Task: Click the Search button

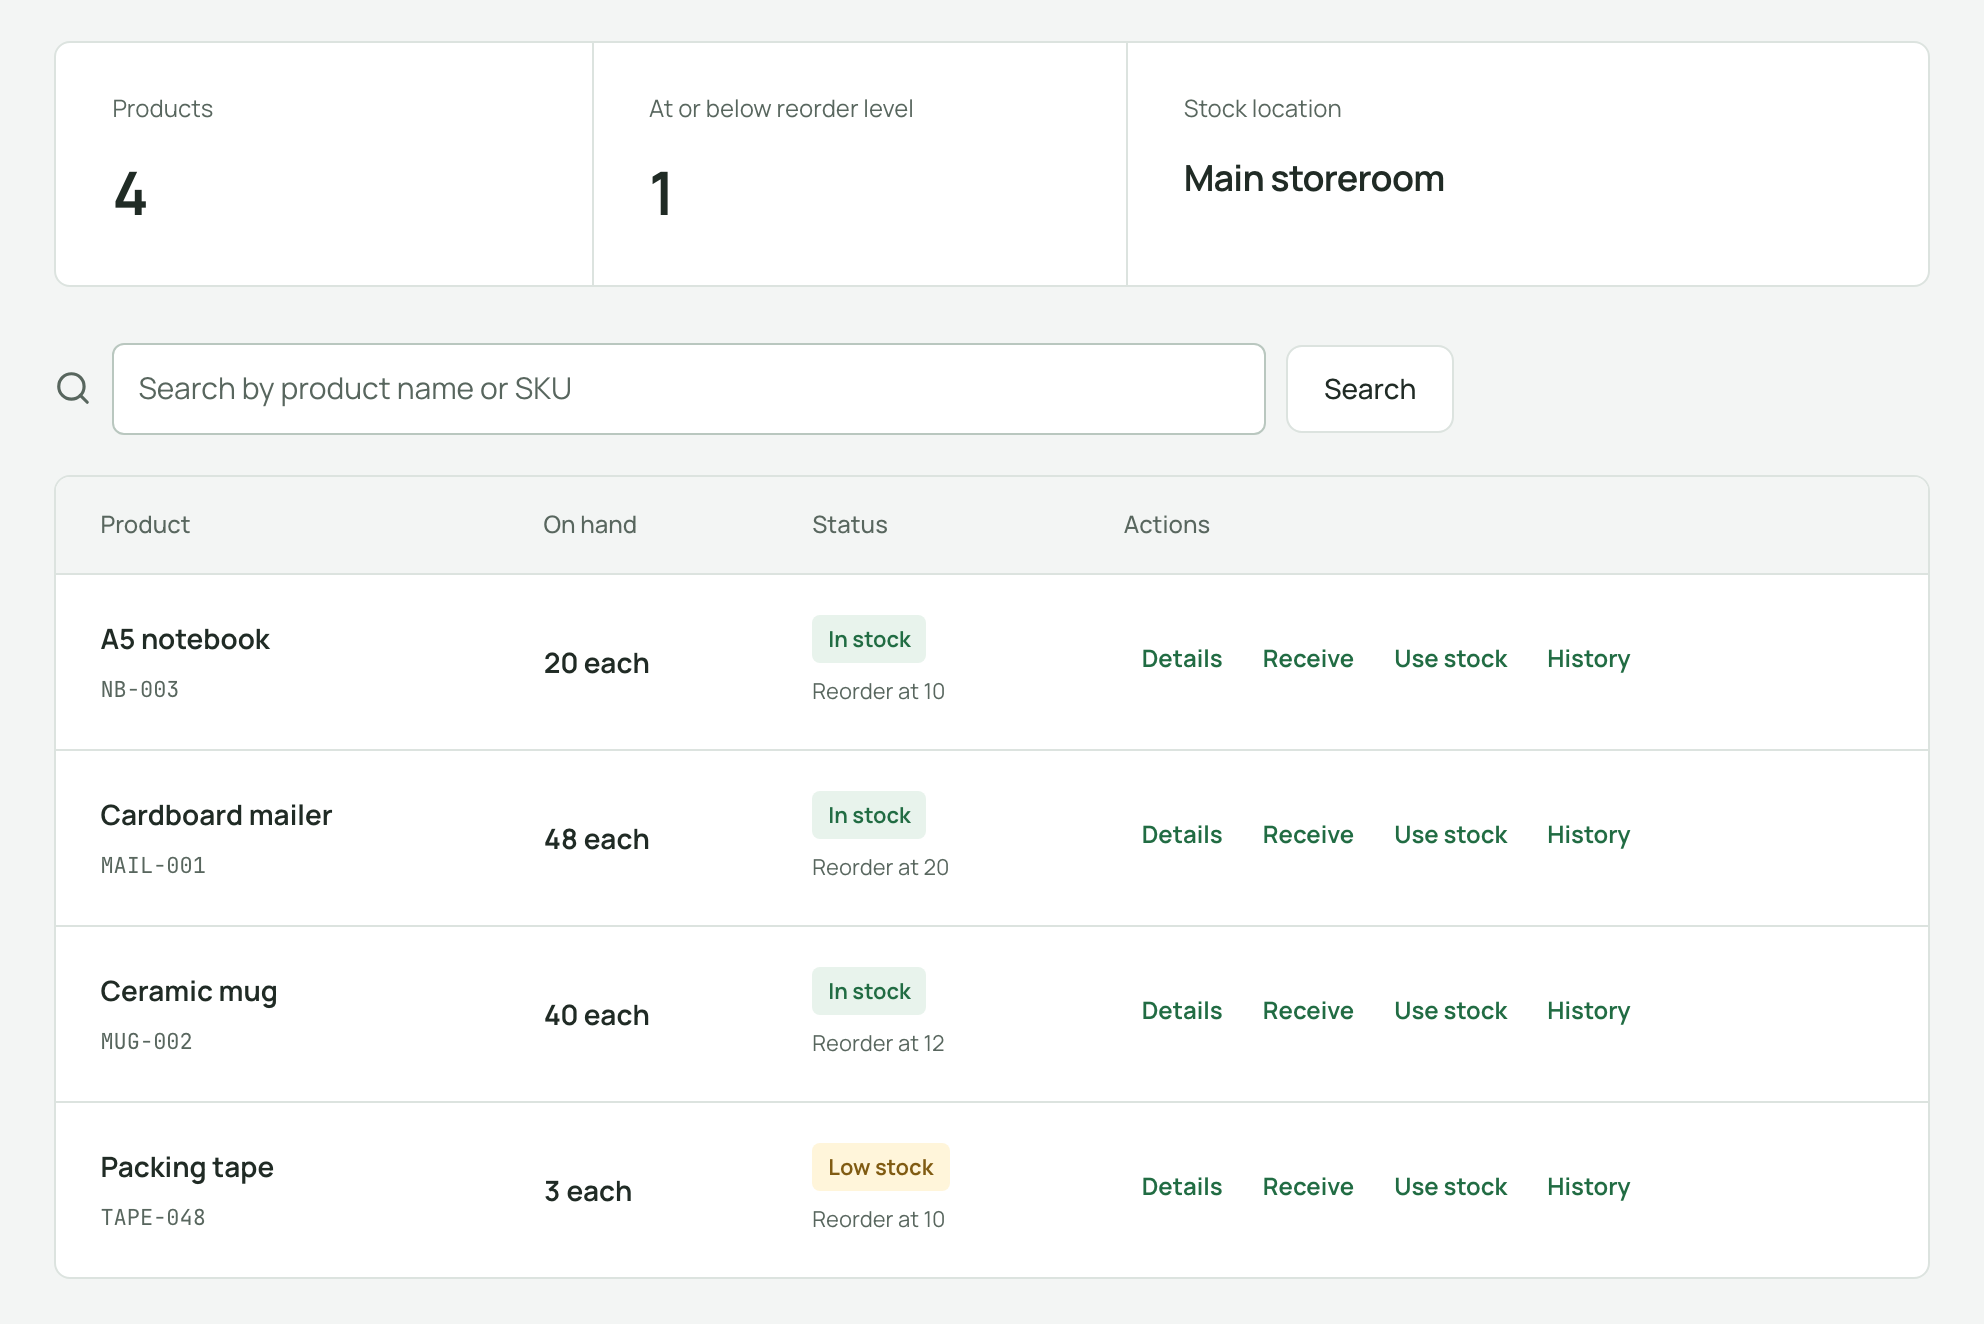Action: [x=1369, y=389]
